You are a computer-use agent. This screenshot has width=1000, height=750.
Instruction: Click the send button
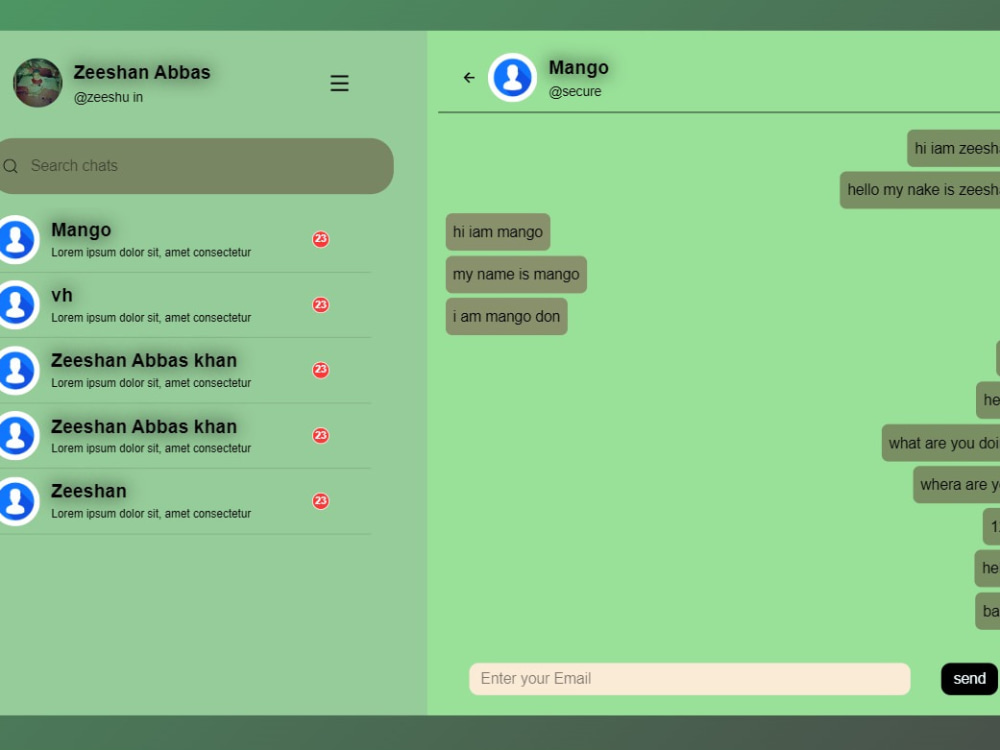(969, 679)
